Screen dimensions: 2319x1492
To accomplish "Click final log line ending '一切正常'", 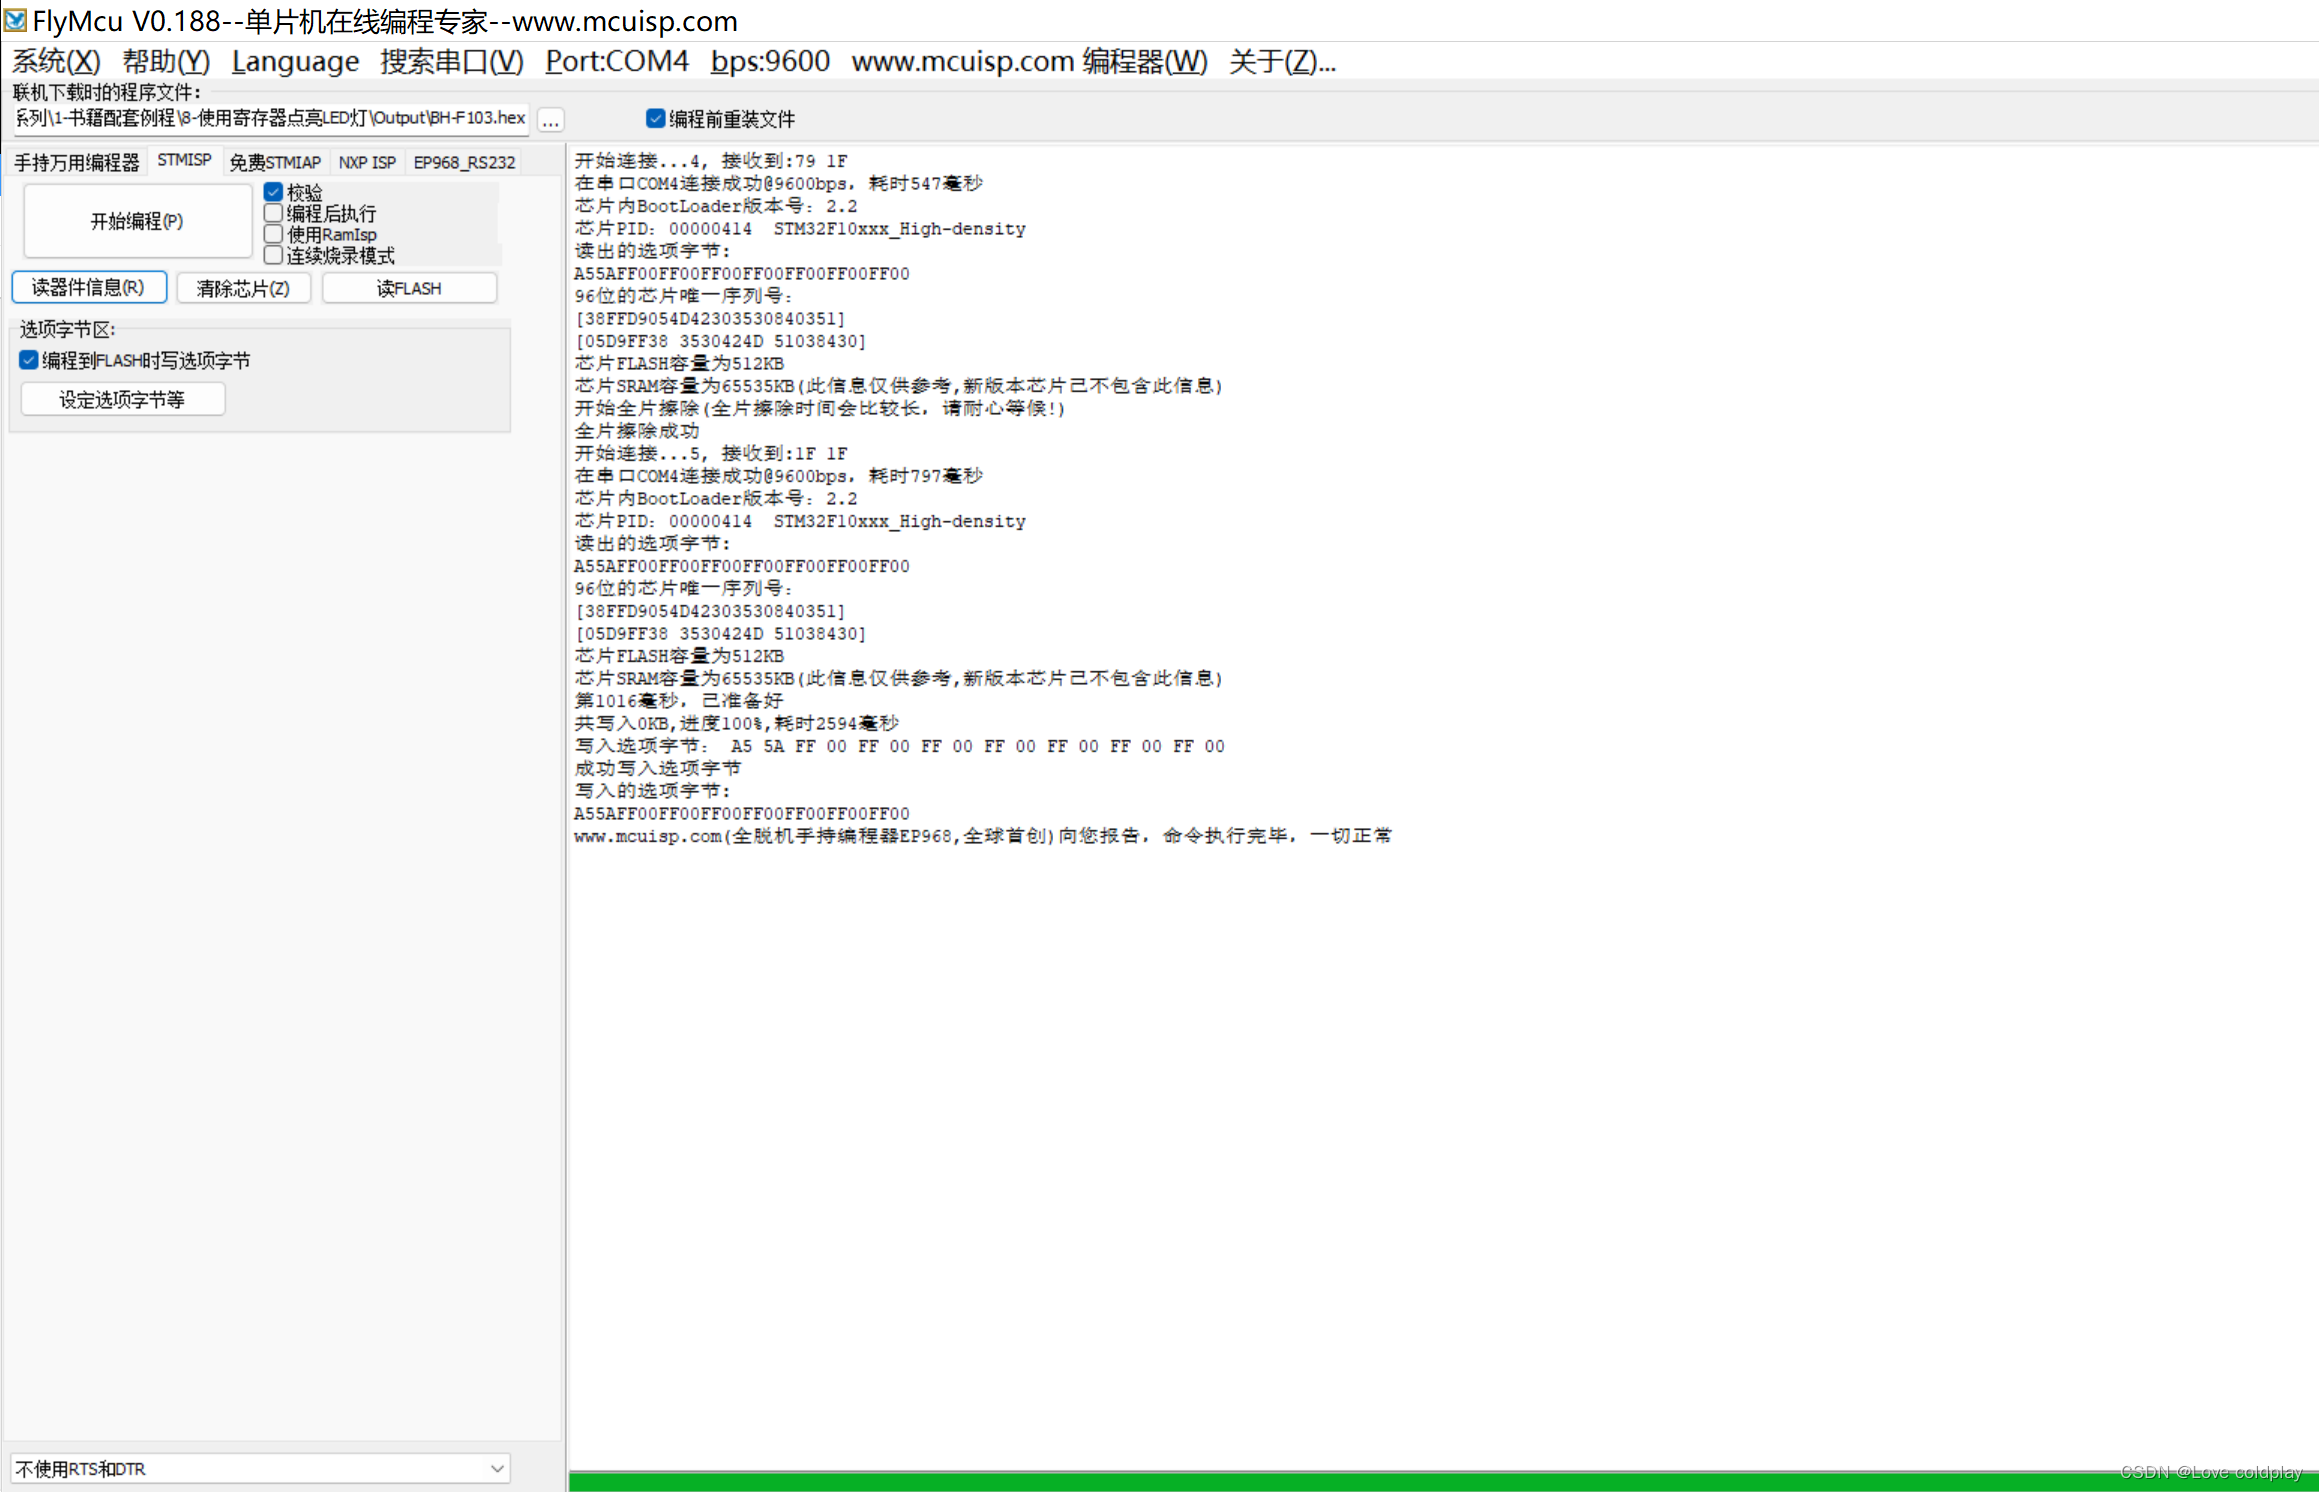I will [982, 836].
